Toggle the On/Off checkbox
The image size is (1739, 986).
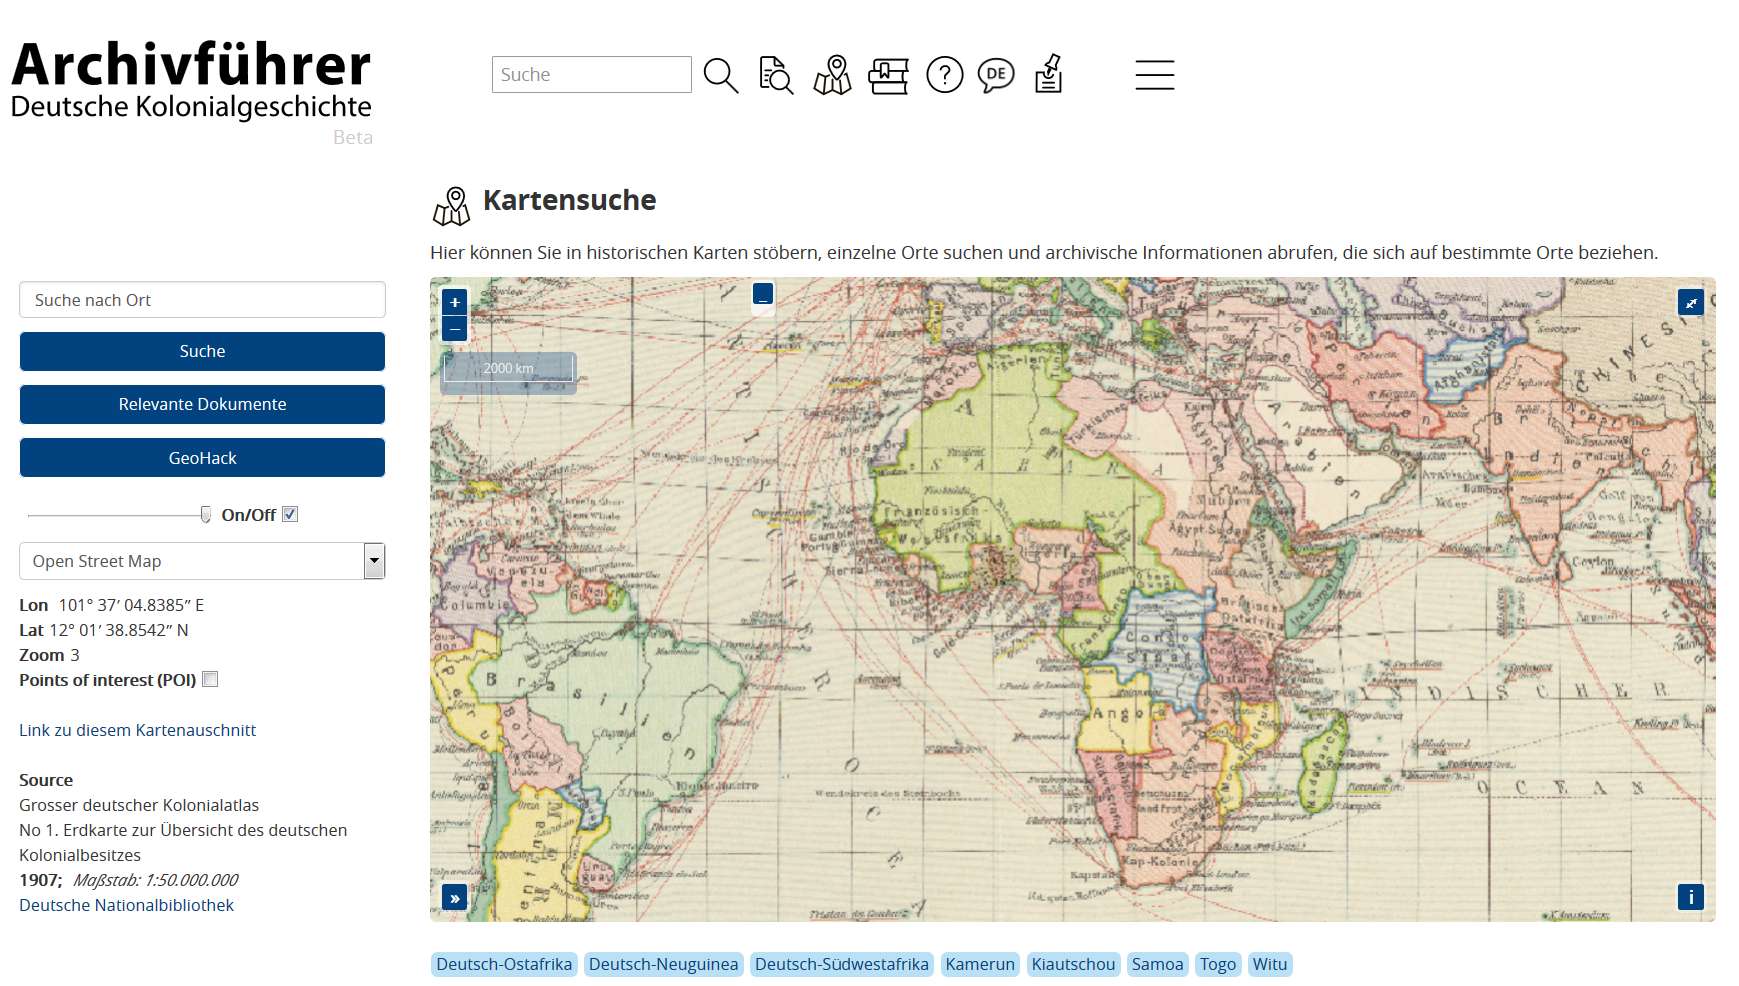coord(290,514)
